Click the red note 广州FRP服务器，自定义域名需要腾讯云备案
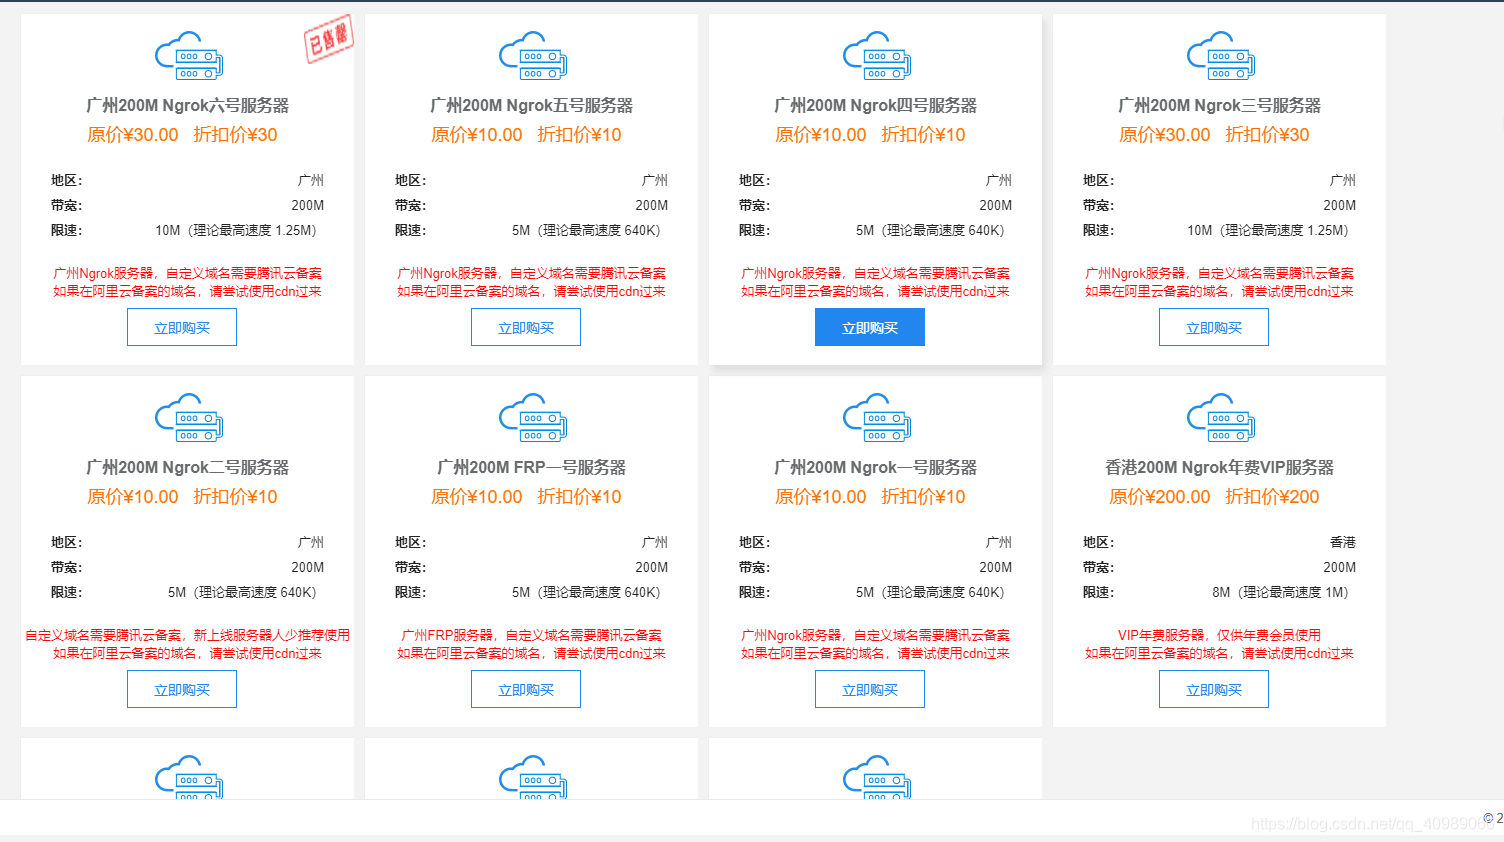This screenshot has width=1504, height=842. click(x=532, y=635)
